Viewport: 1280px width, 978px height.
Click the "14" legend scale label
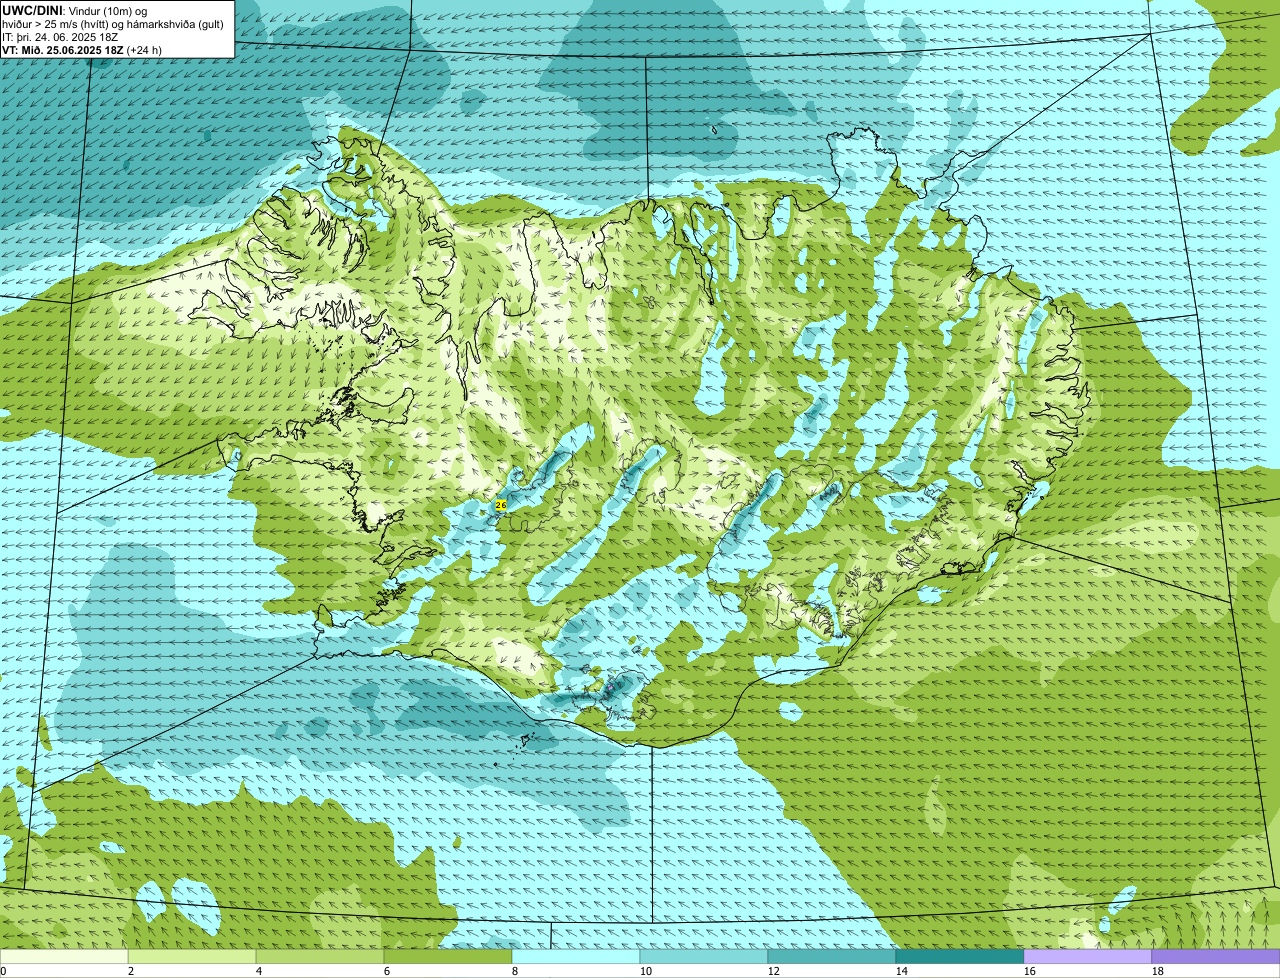click(x=902, y=971)
